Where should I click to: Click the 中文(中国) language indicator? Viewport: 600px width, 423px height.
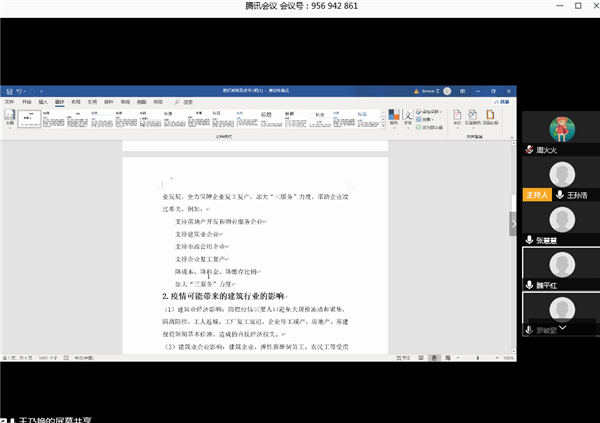(84, 358)
